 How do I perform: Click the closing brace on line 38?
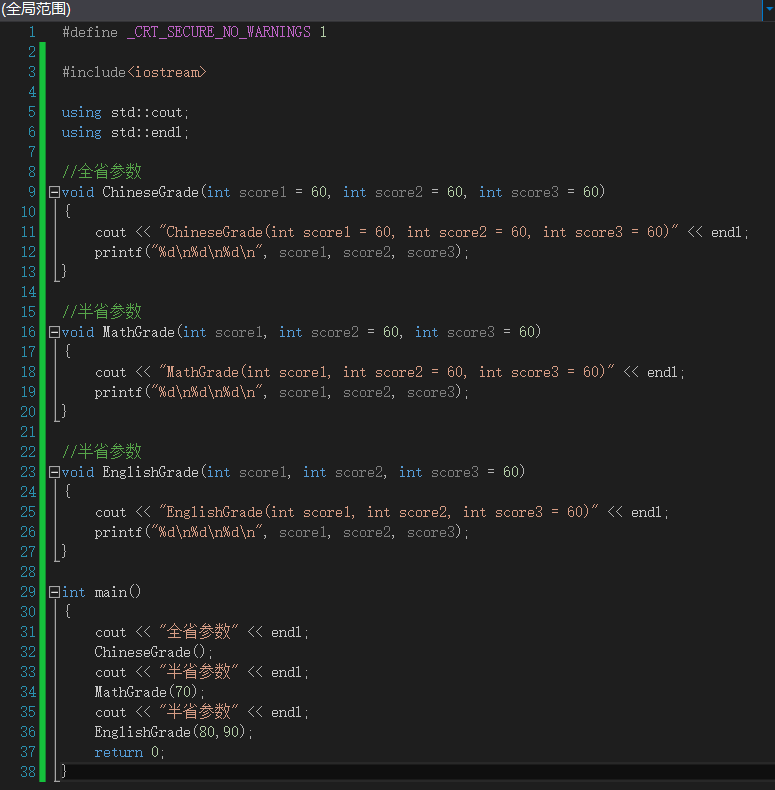[x=64, y=771]
